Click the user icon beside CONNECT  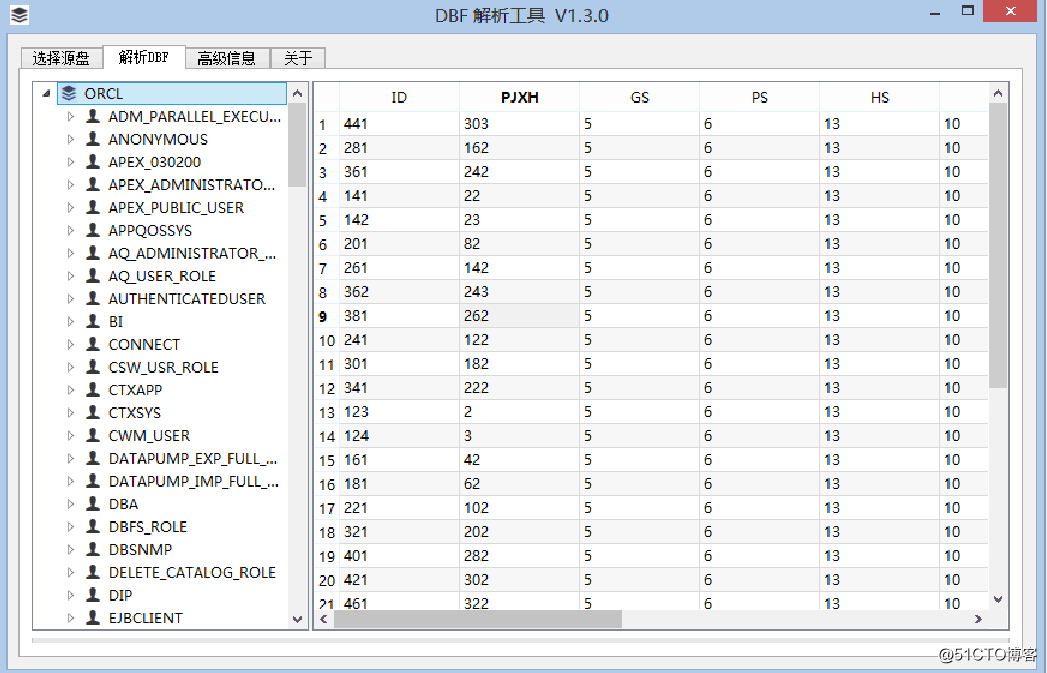93,345
